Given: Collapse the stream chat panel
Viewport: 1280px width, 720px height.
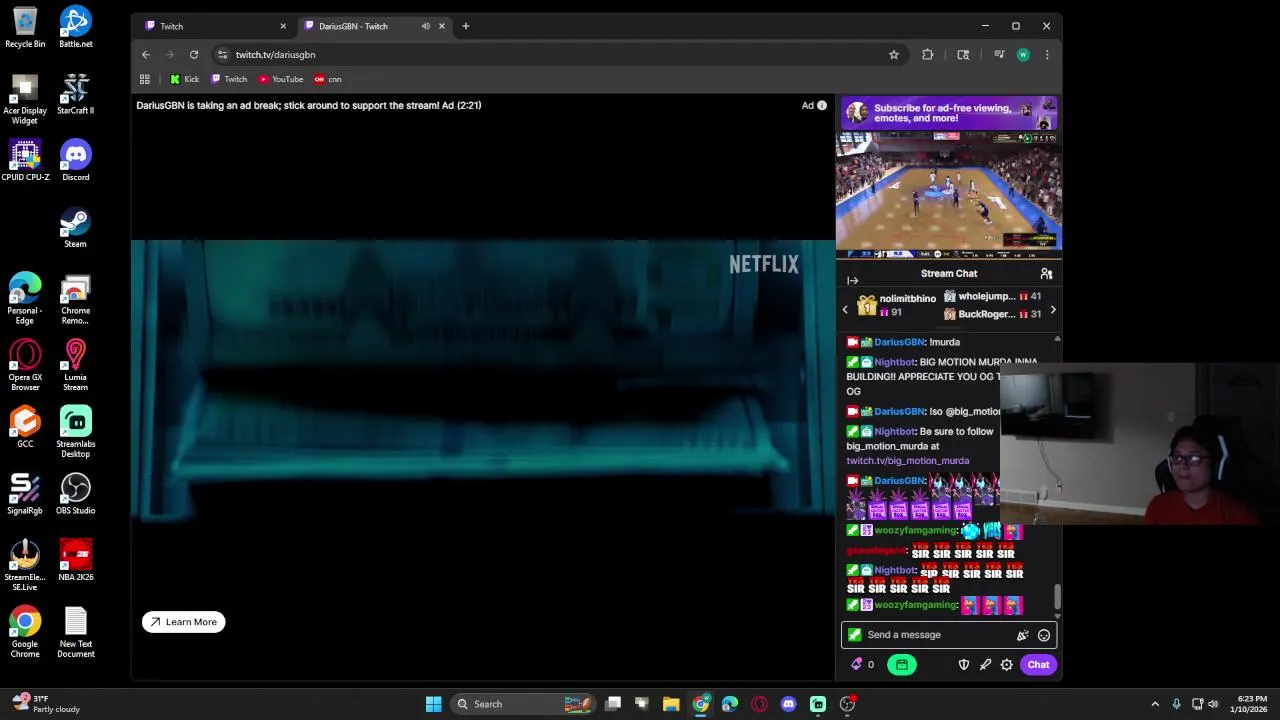Looking at the screenshot, I should coord(852,281).
